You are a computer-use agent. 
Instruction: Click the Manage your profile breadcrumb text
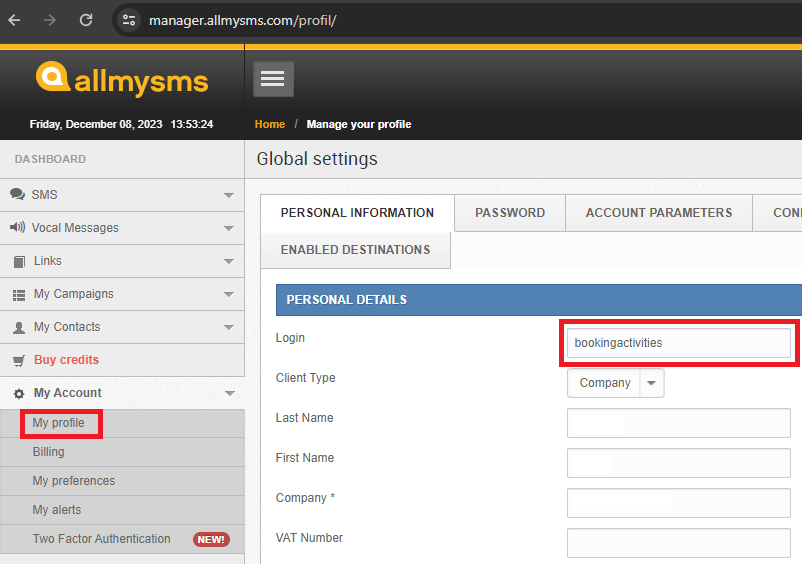click(x=359, y=124)
